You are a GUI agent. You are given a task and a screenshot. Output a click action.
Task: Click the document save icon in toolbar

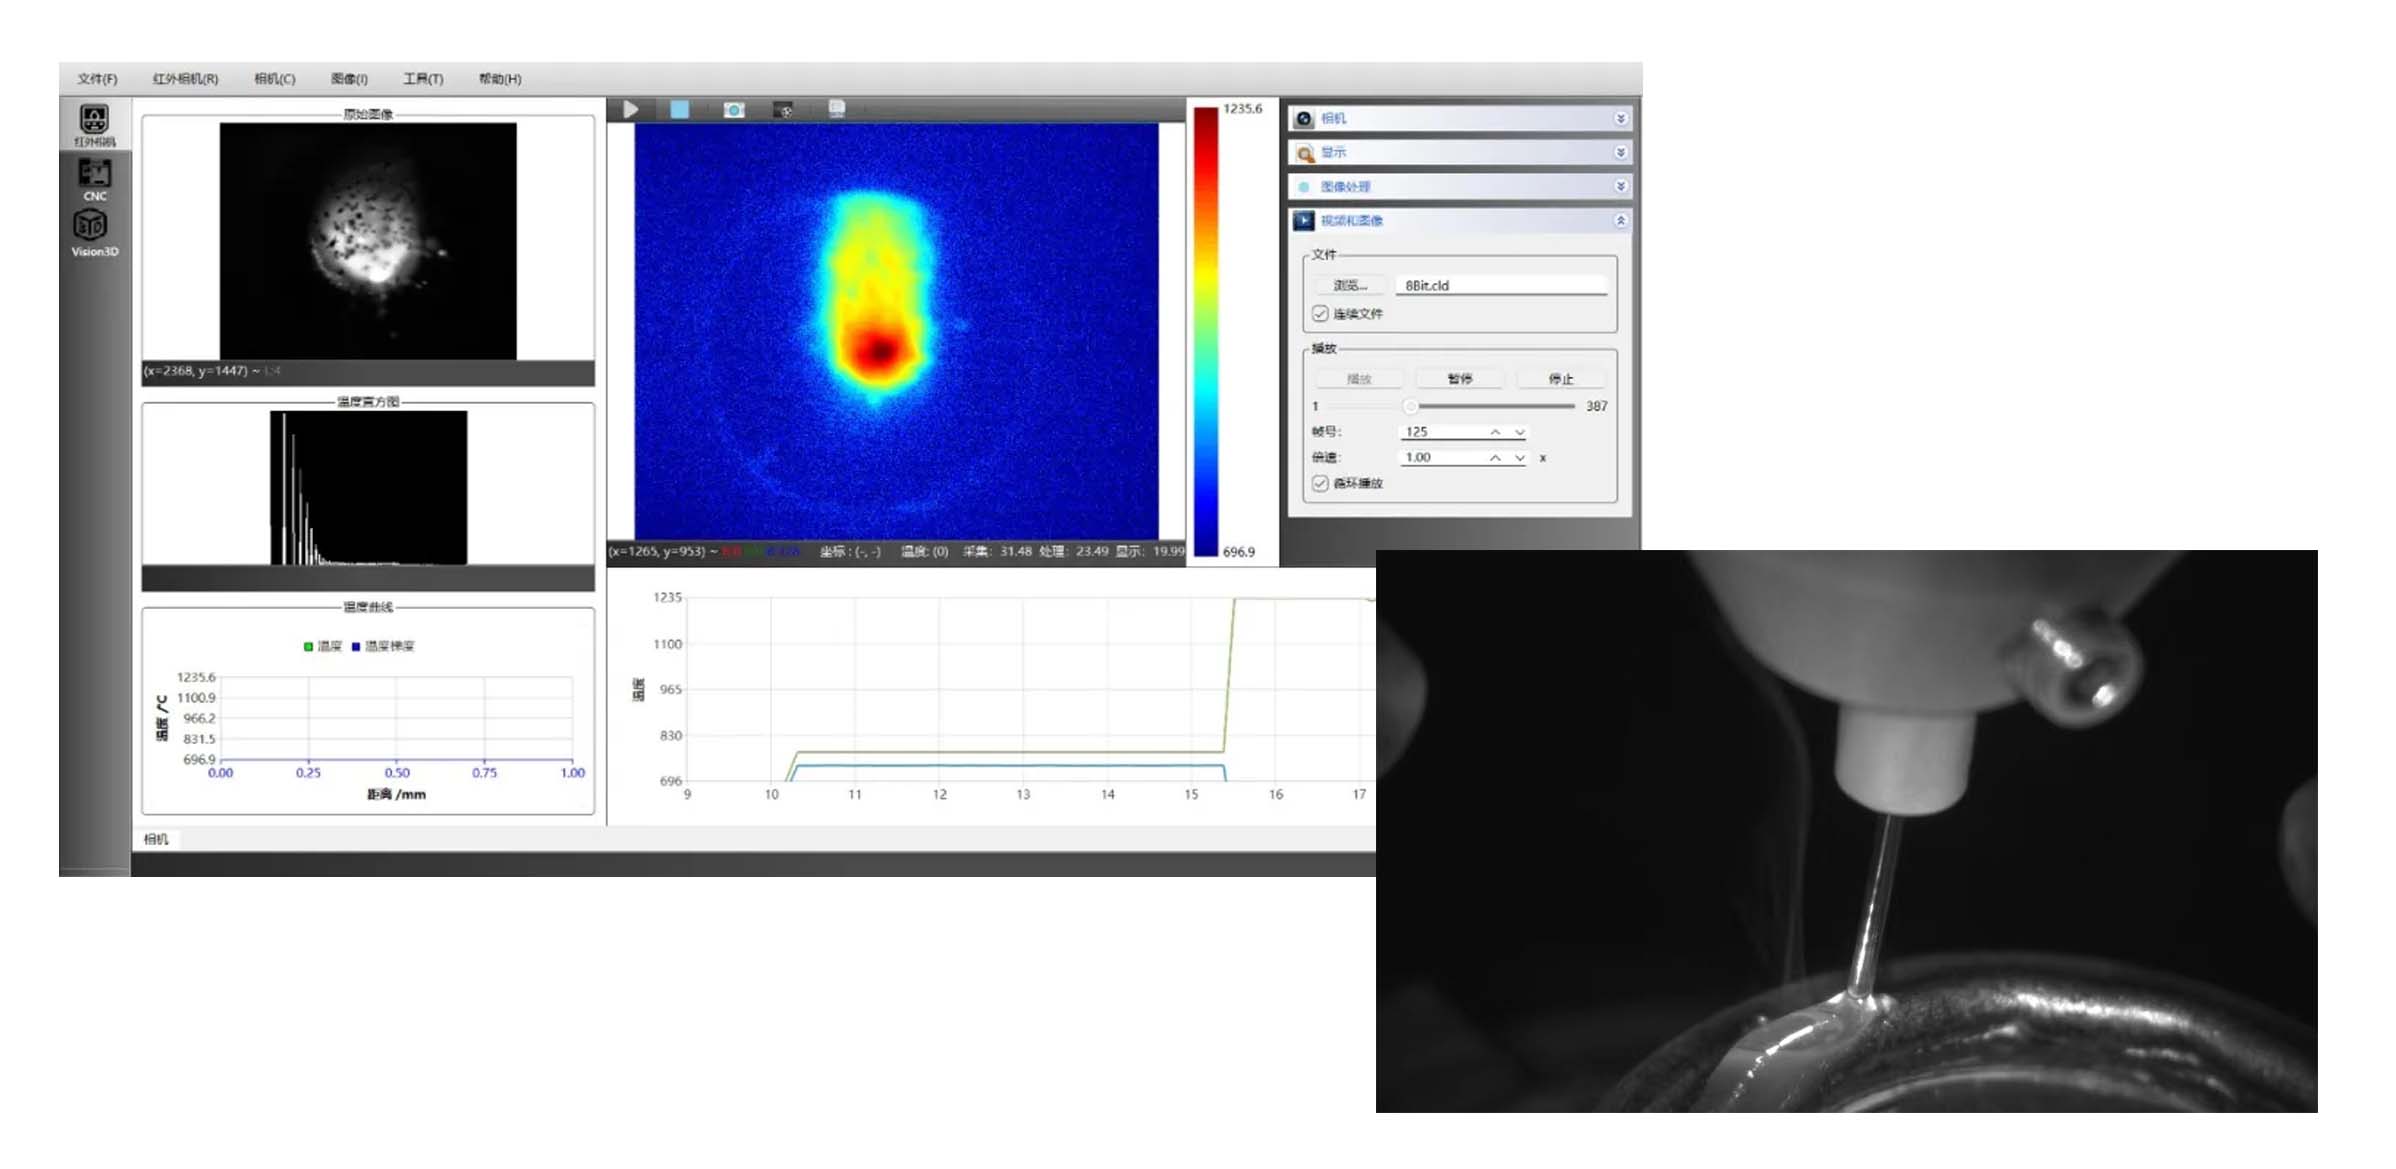(x=837, y=108)
